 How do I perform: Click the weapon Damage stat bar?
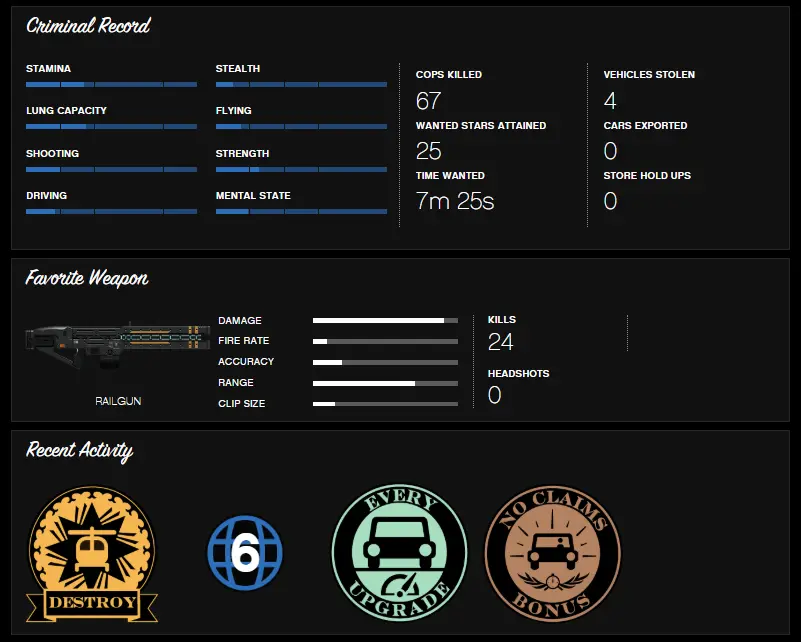[385, 321]
